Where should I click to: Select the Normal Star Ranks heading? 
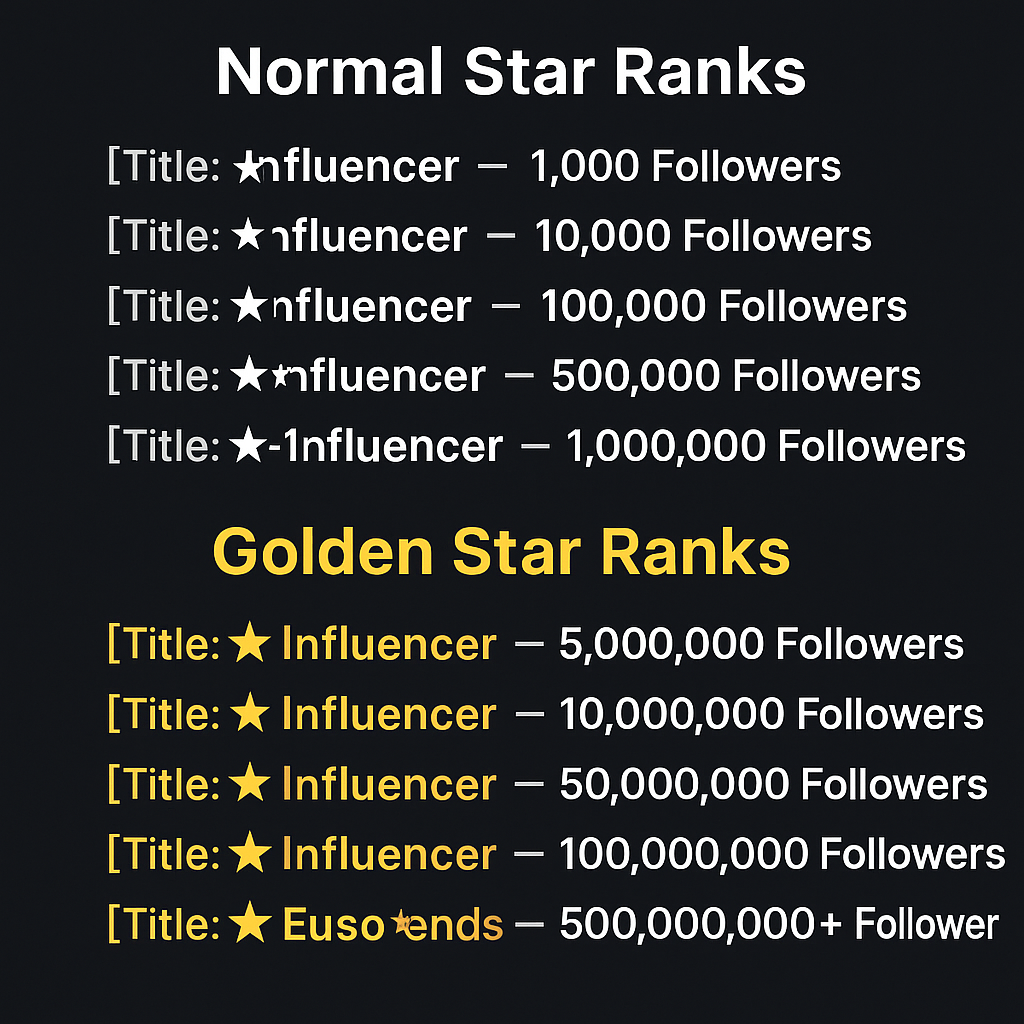pos(511,72)
